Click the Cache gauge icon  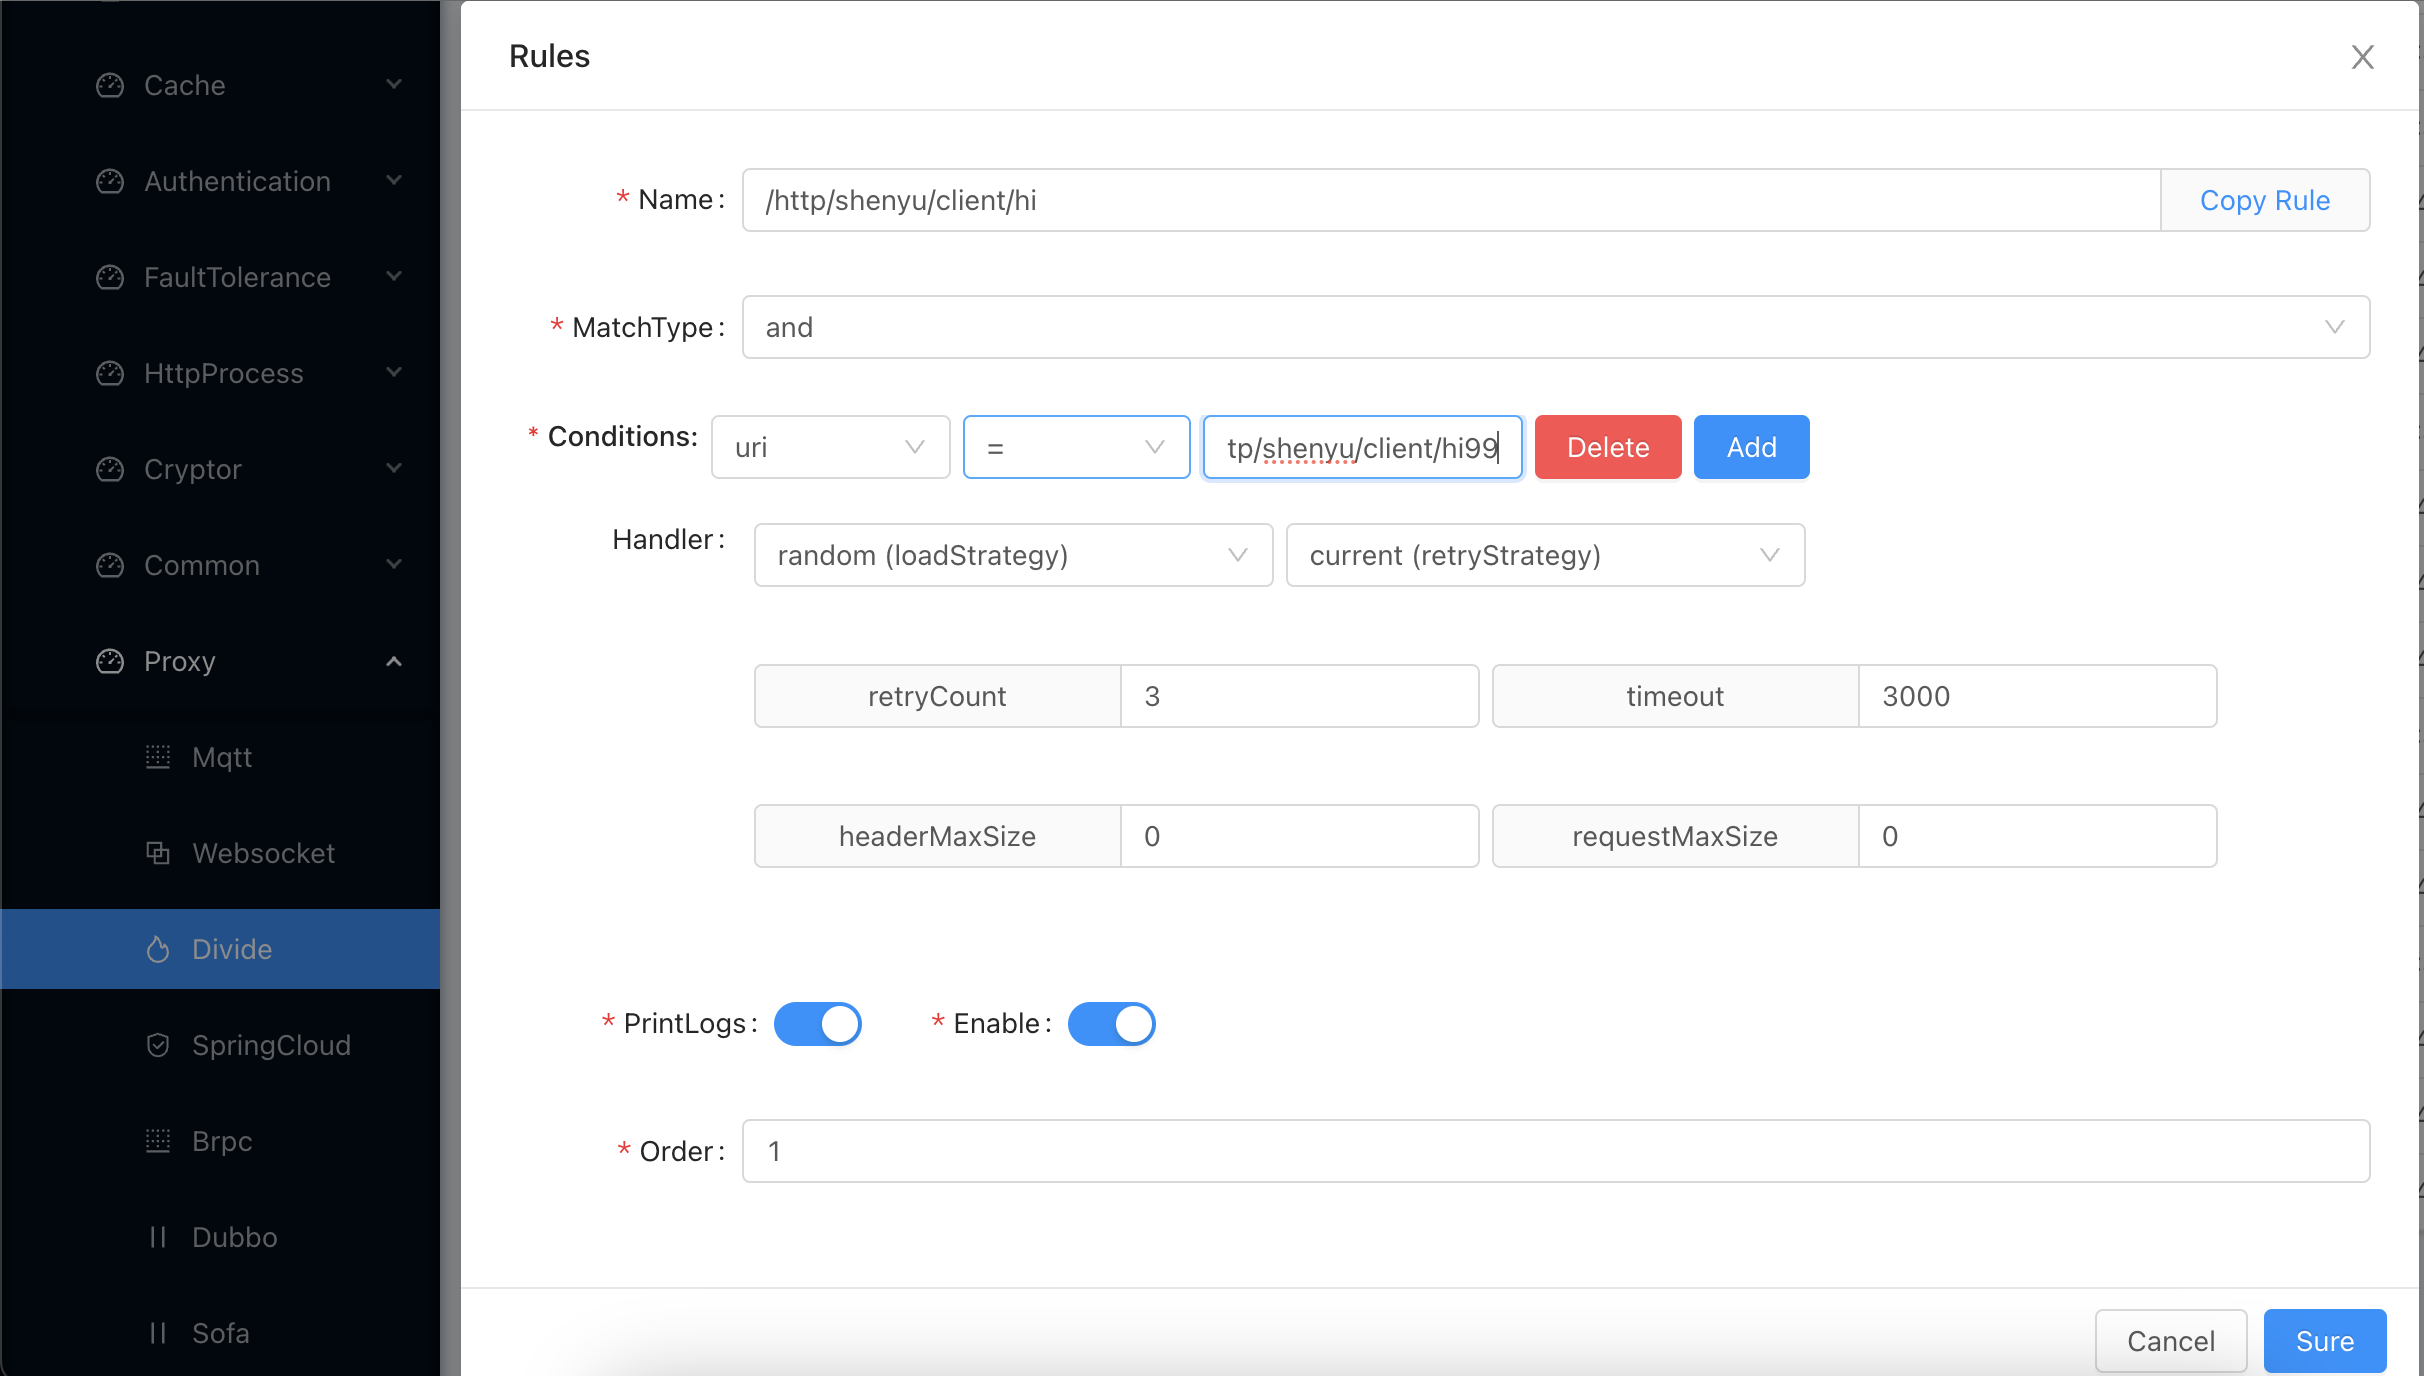110,85
